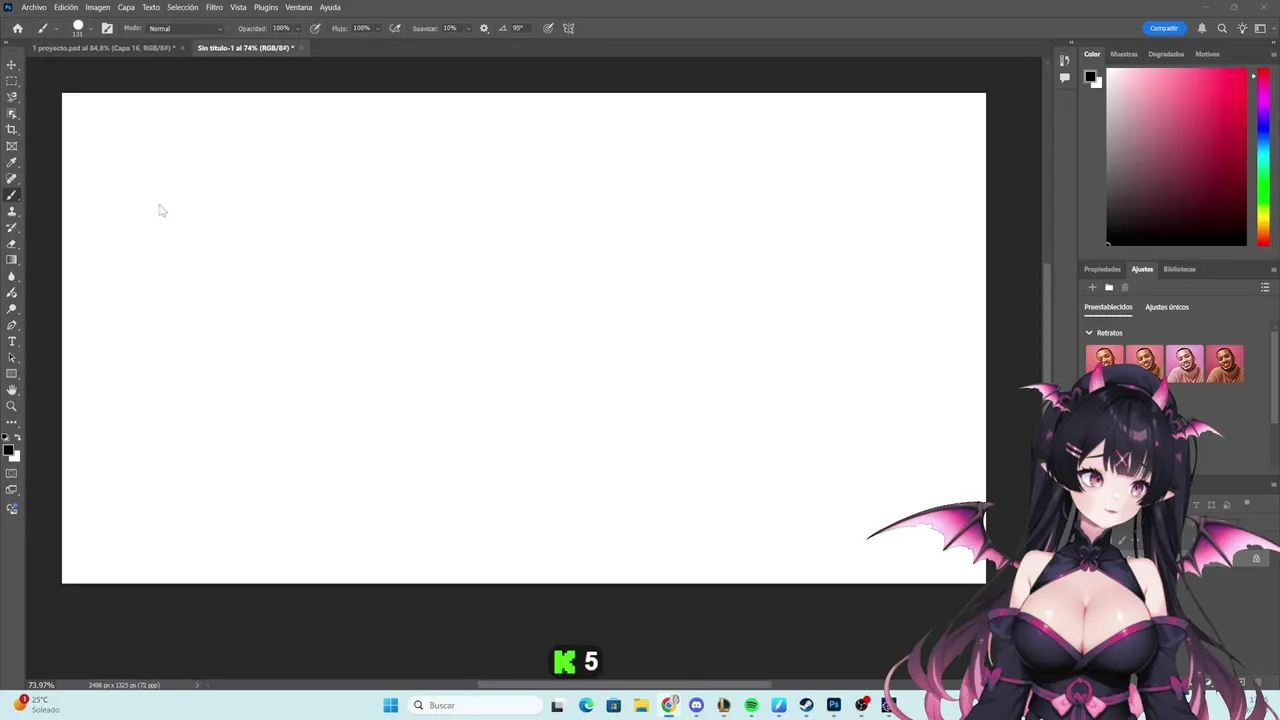Select the Eyedropper tool

12,162
